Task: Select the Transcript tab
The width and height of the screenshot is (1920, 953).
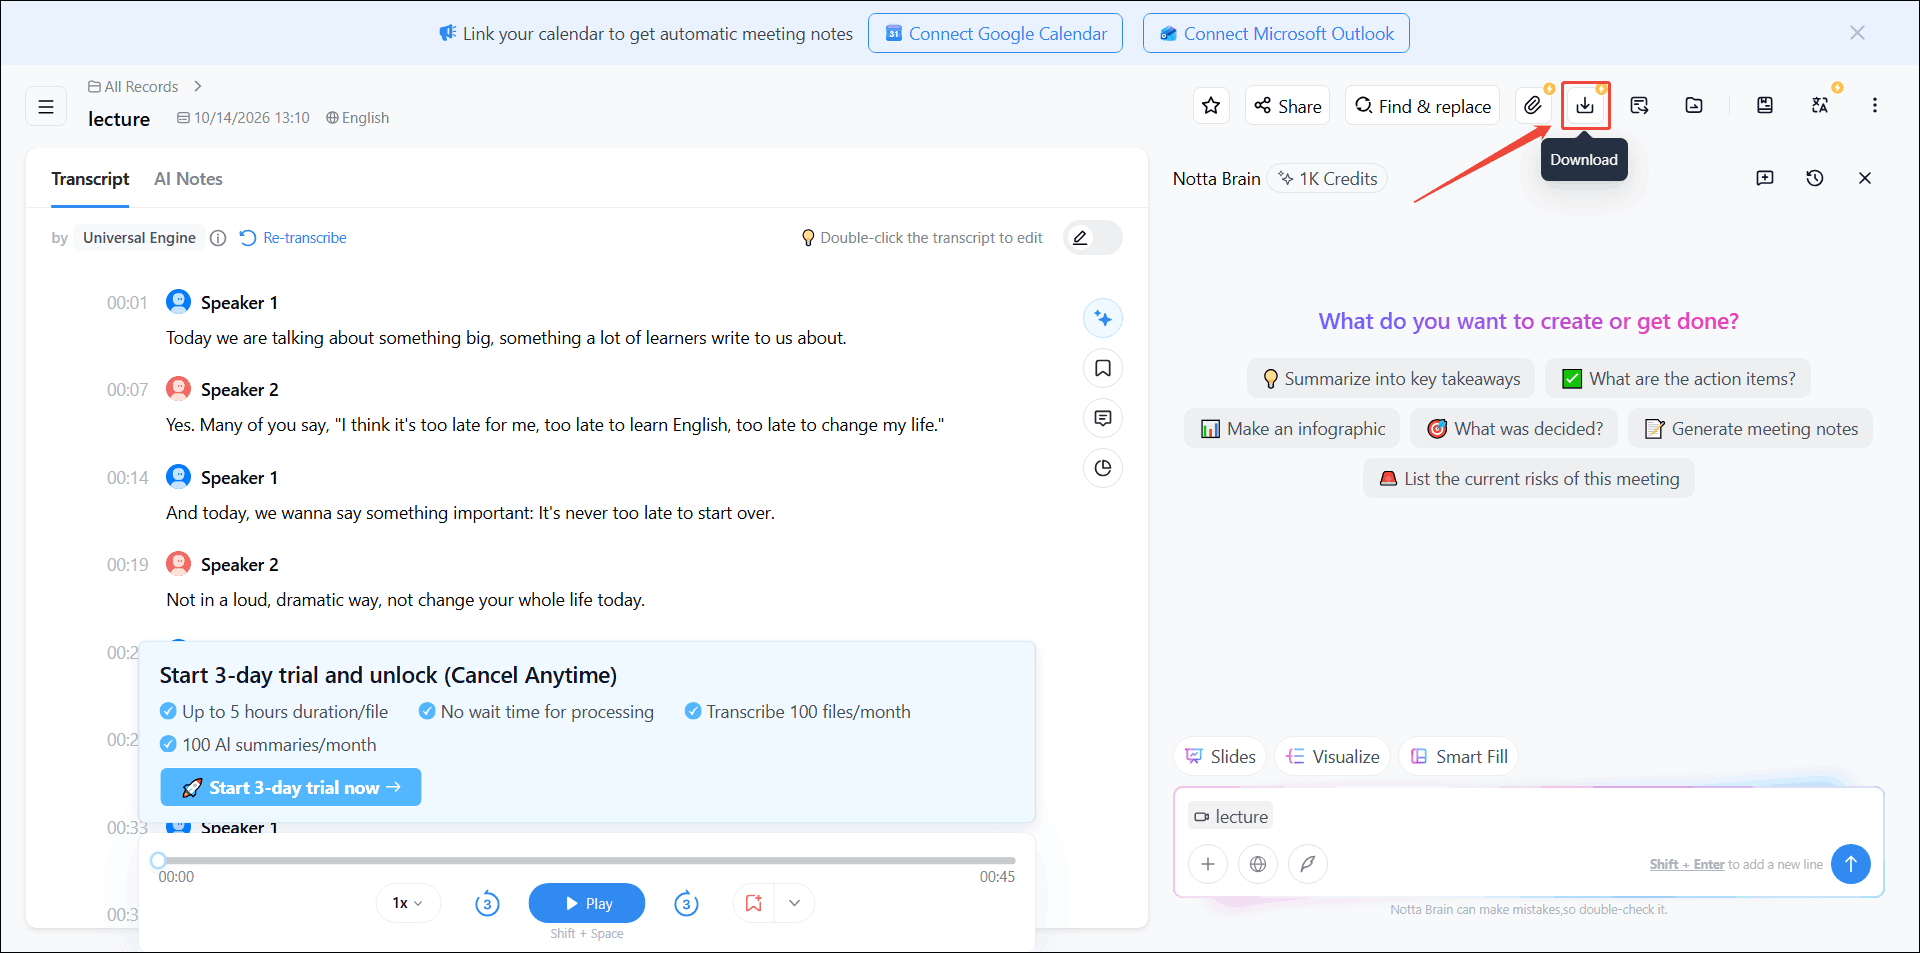Action: (90, 179)
